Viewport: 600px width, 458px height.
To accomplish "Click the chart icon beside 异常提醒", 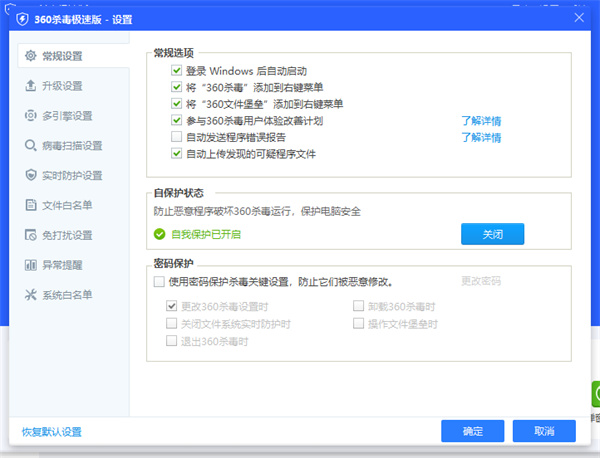I will pyautogui.click(x=31, y=265).
